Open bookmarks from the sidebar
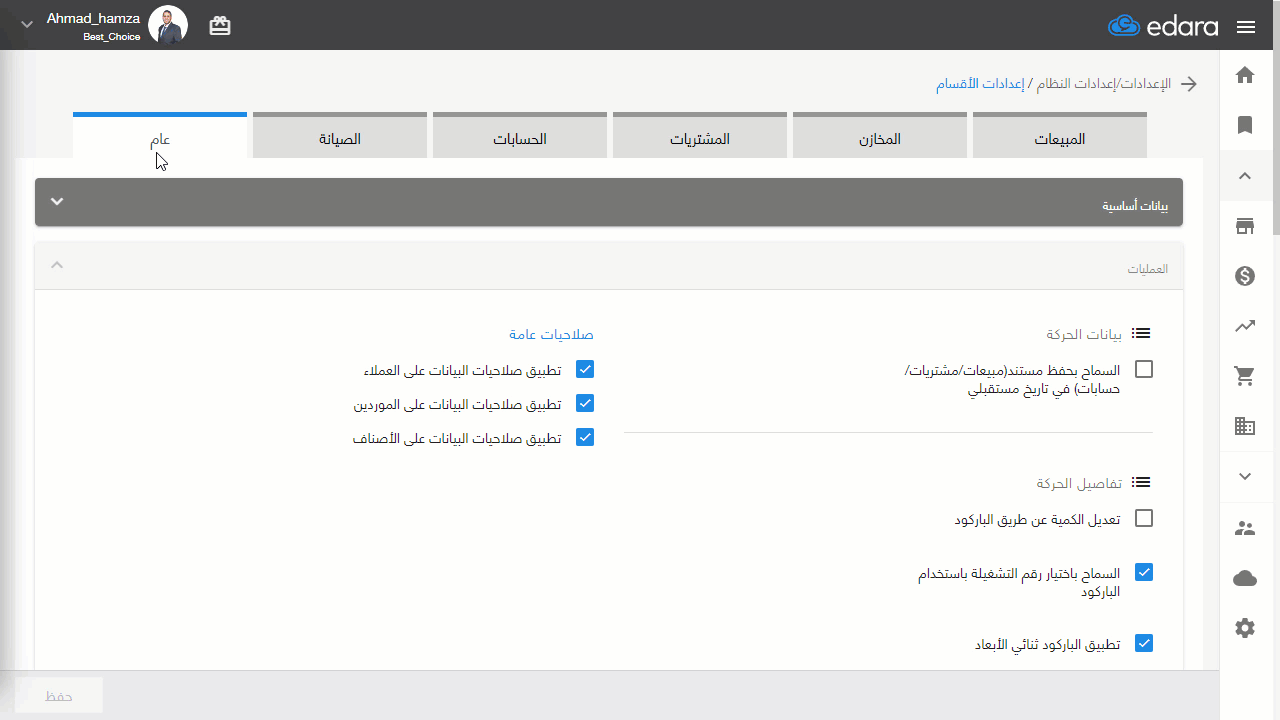This screenshot has height=720, width=1280. [x=1245, y=125]
